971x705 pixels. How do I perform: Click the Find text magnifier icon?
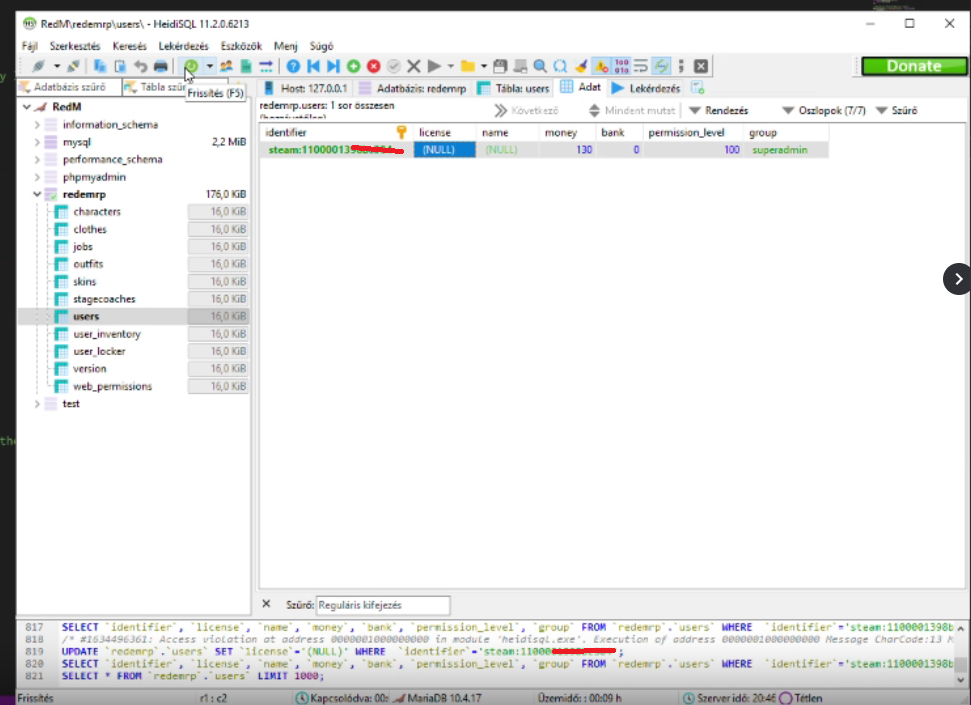click(540, 66)
